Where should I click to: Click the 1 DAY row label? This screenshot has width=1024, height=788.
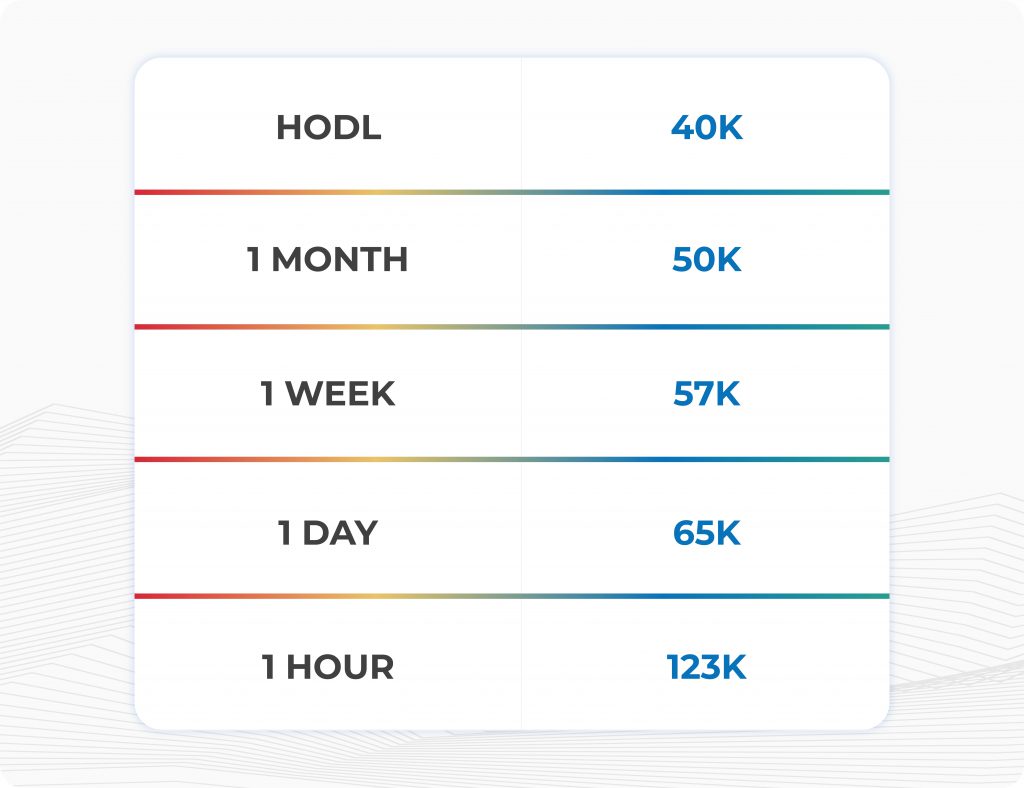(x=328, y=533)
